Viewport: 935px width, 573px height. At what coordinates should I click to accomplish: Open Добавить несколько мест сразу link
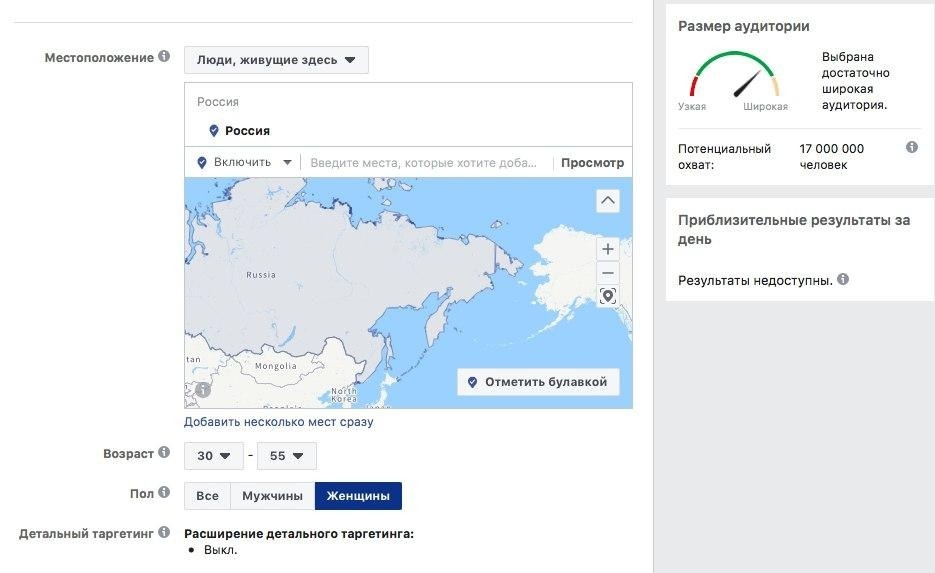click(278, 422)
